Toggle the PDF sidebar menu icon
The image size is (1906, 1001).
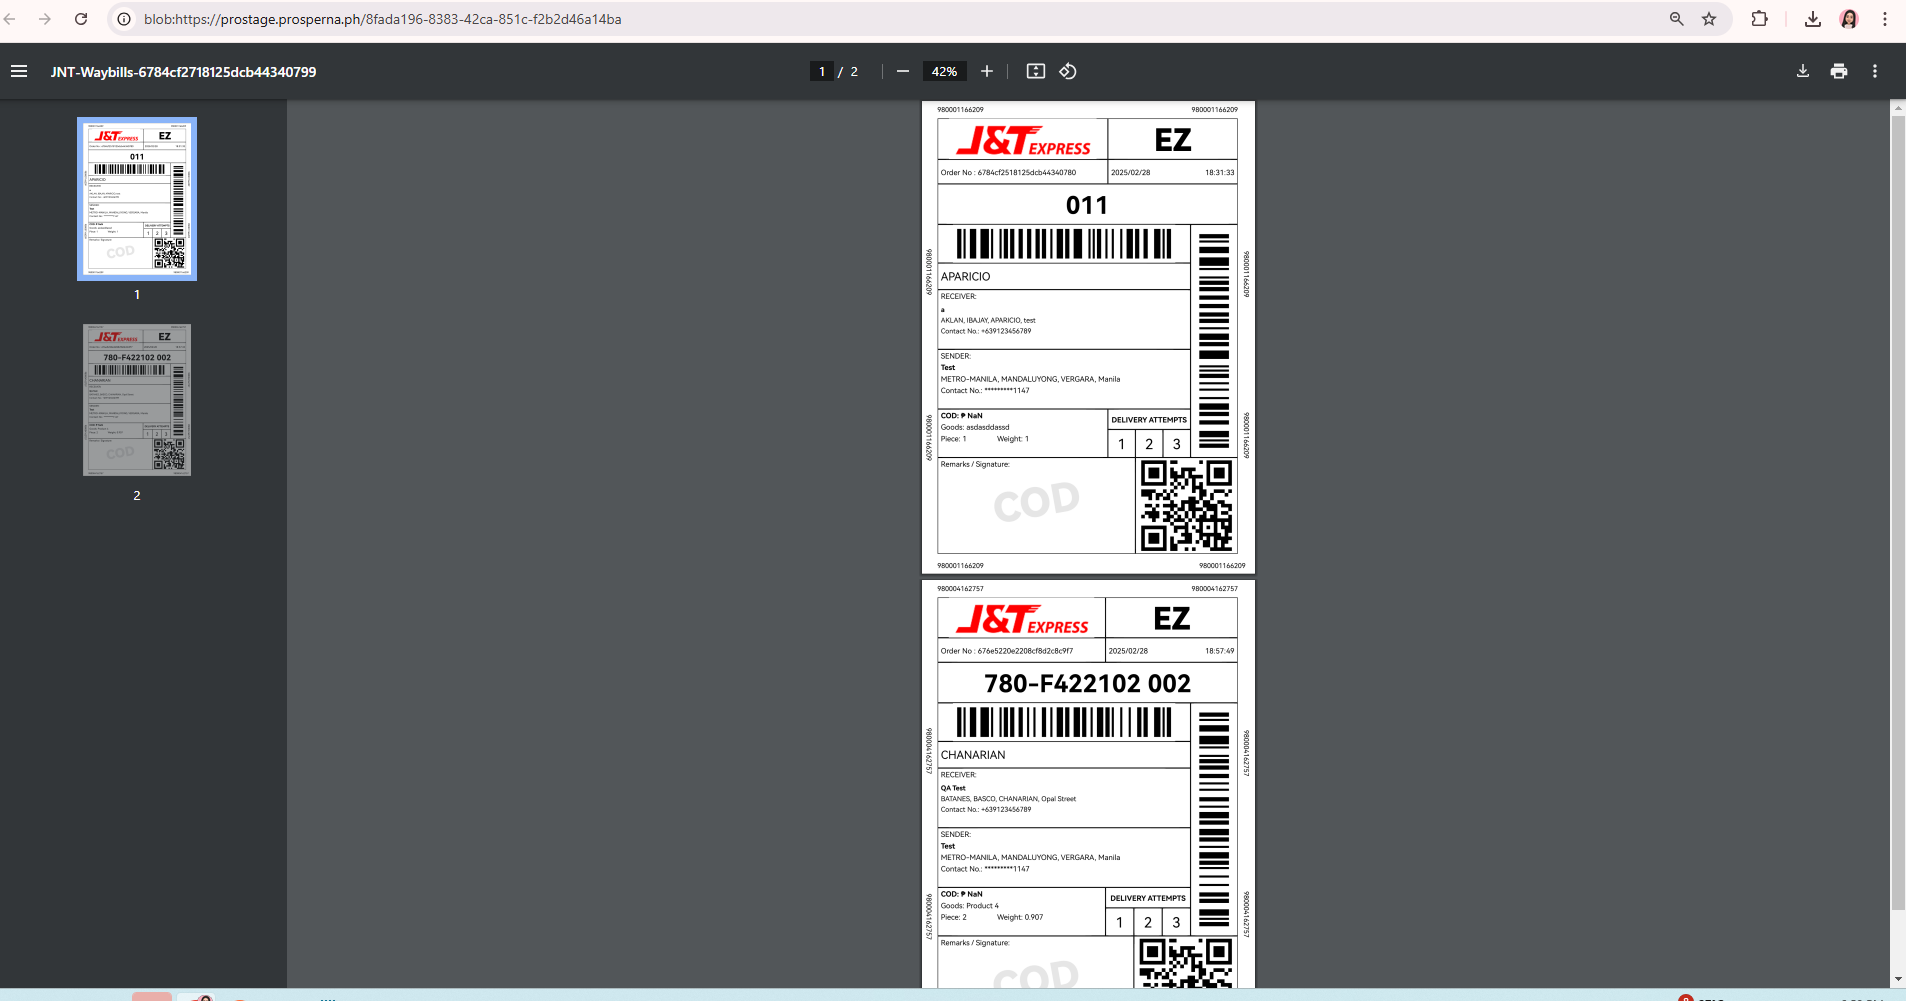coord(19,71)
